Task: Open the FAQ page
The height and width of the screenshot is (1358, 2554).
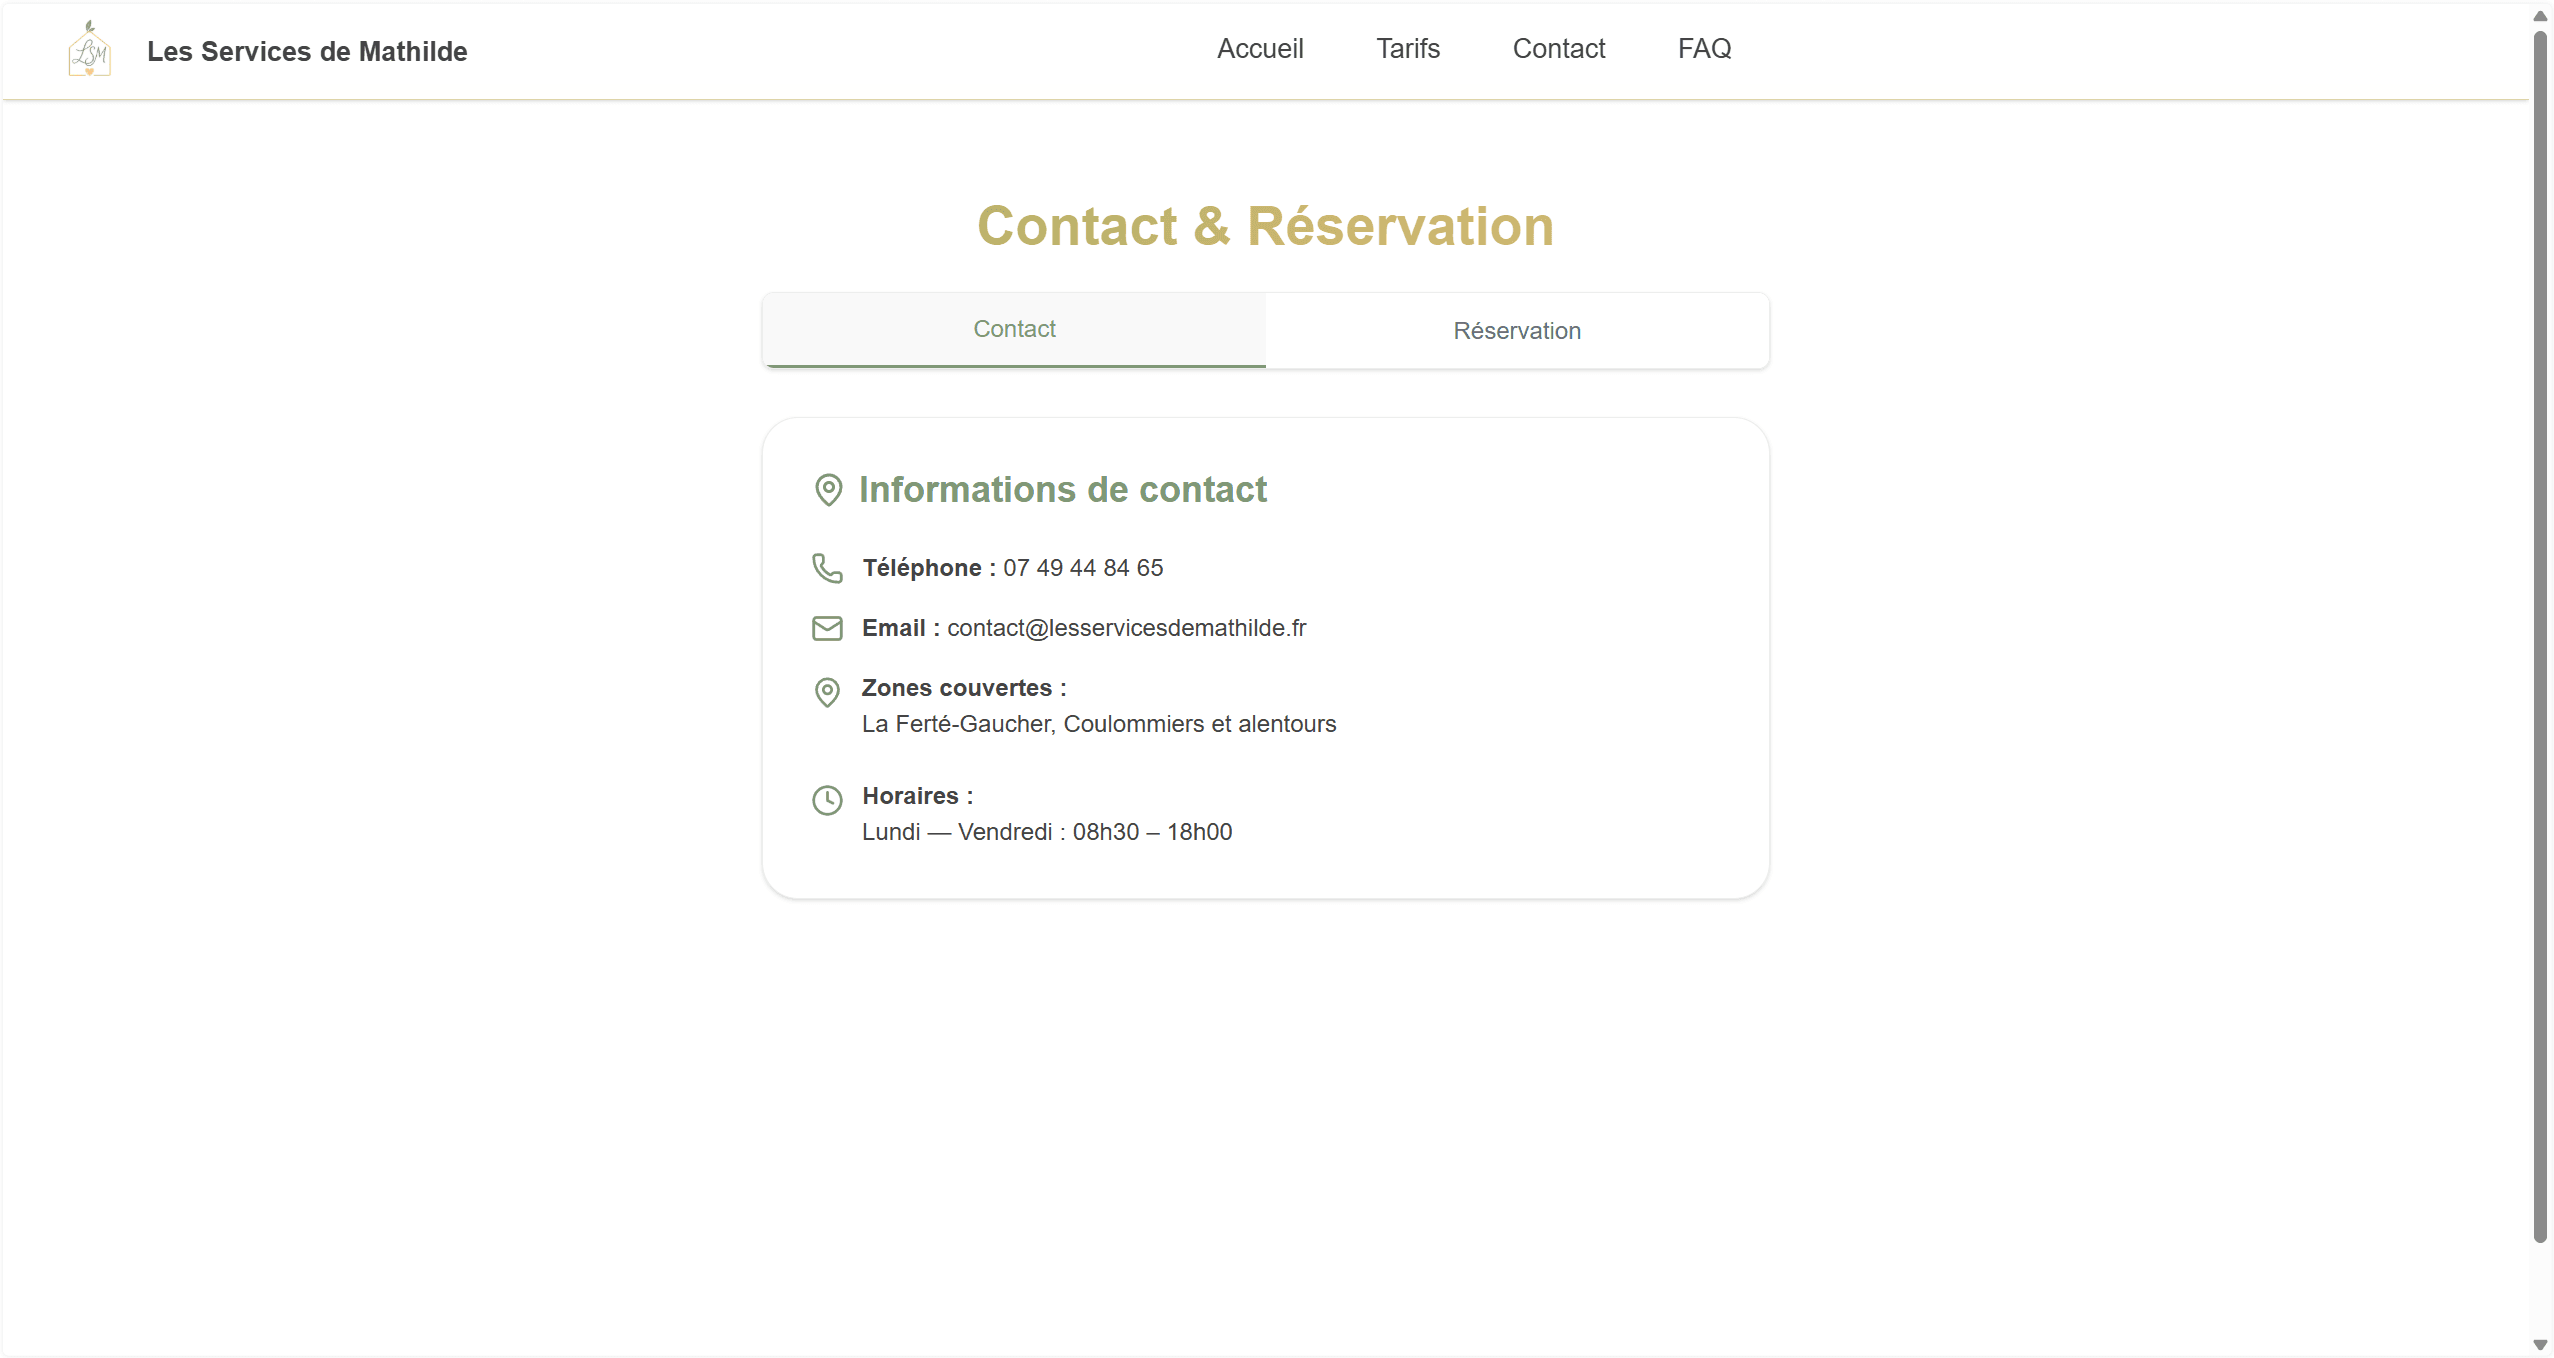Action: tap(1704, 49)
